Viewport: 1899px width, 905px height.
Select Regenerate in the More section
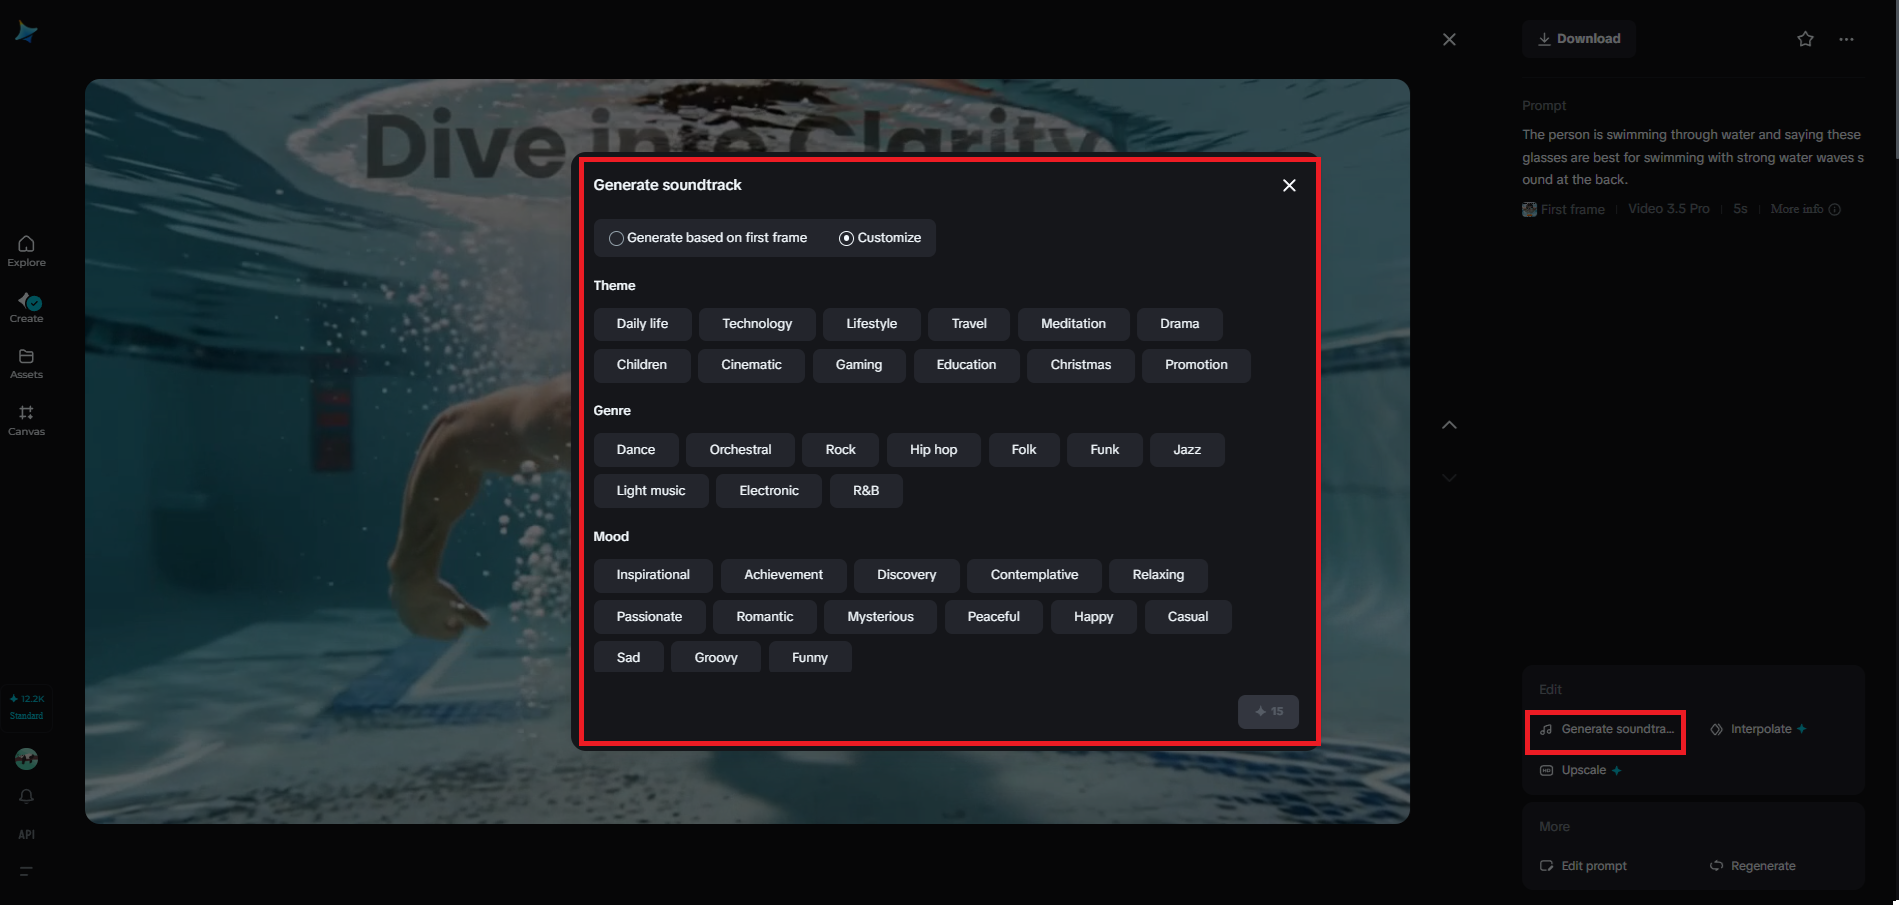click(x=1763, y=865)
